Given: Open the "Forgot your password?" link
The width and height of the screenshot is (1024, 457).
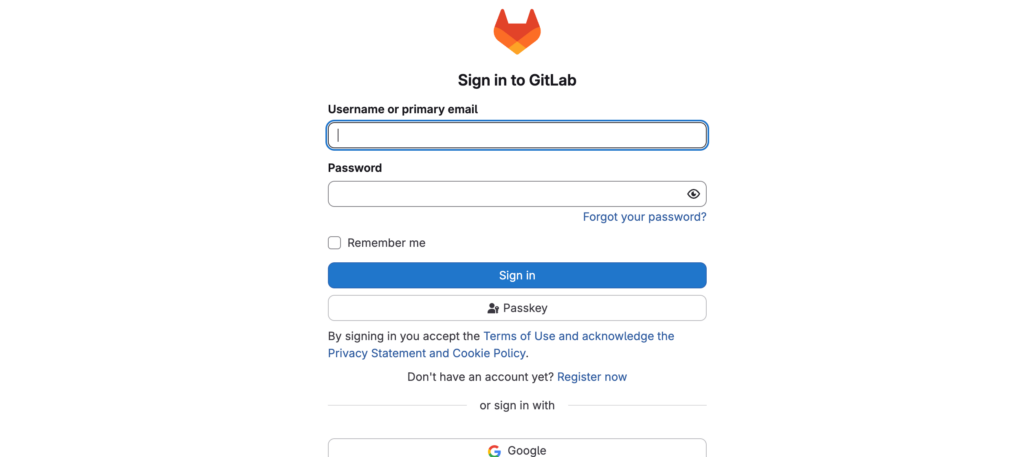Looking at the screenshot, I should pyautogui.click(x=644, y=217).
